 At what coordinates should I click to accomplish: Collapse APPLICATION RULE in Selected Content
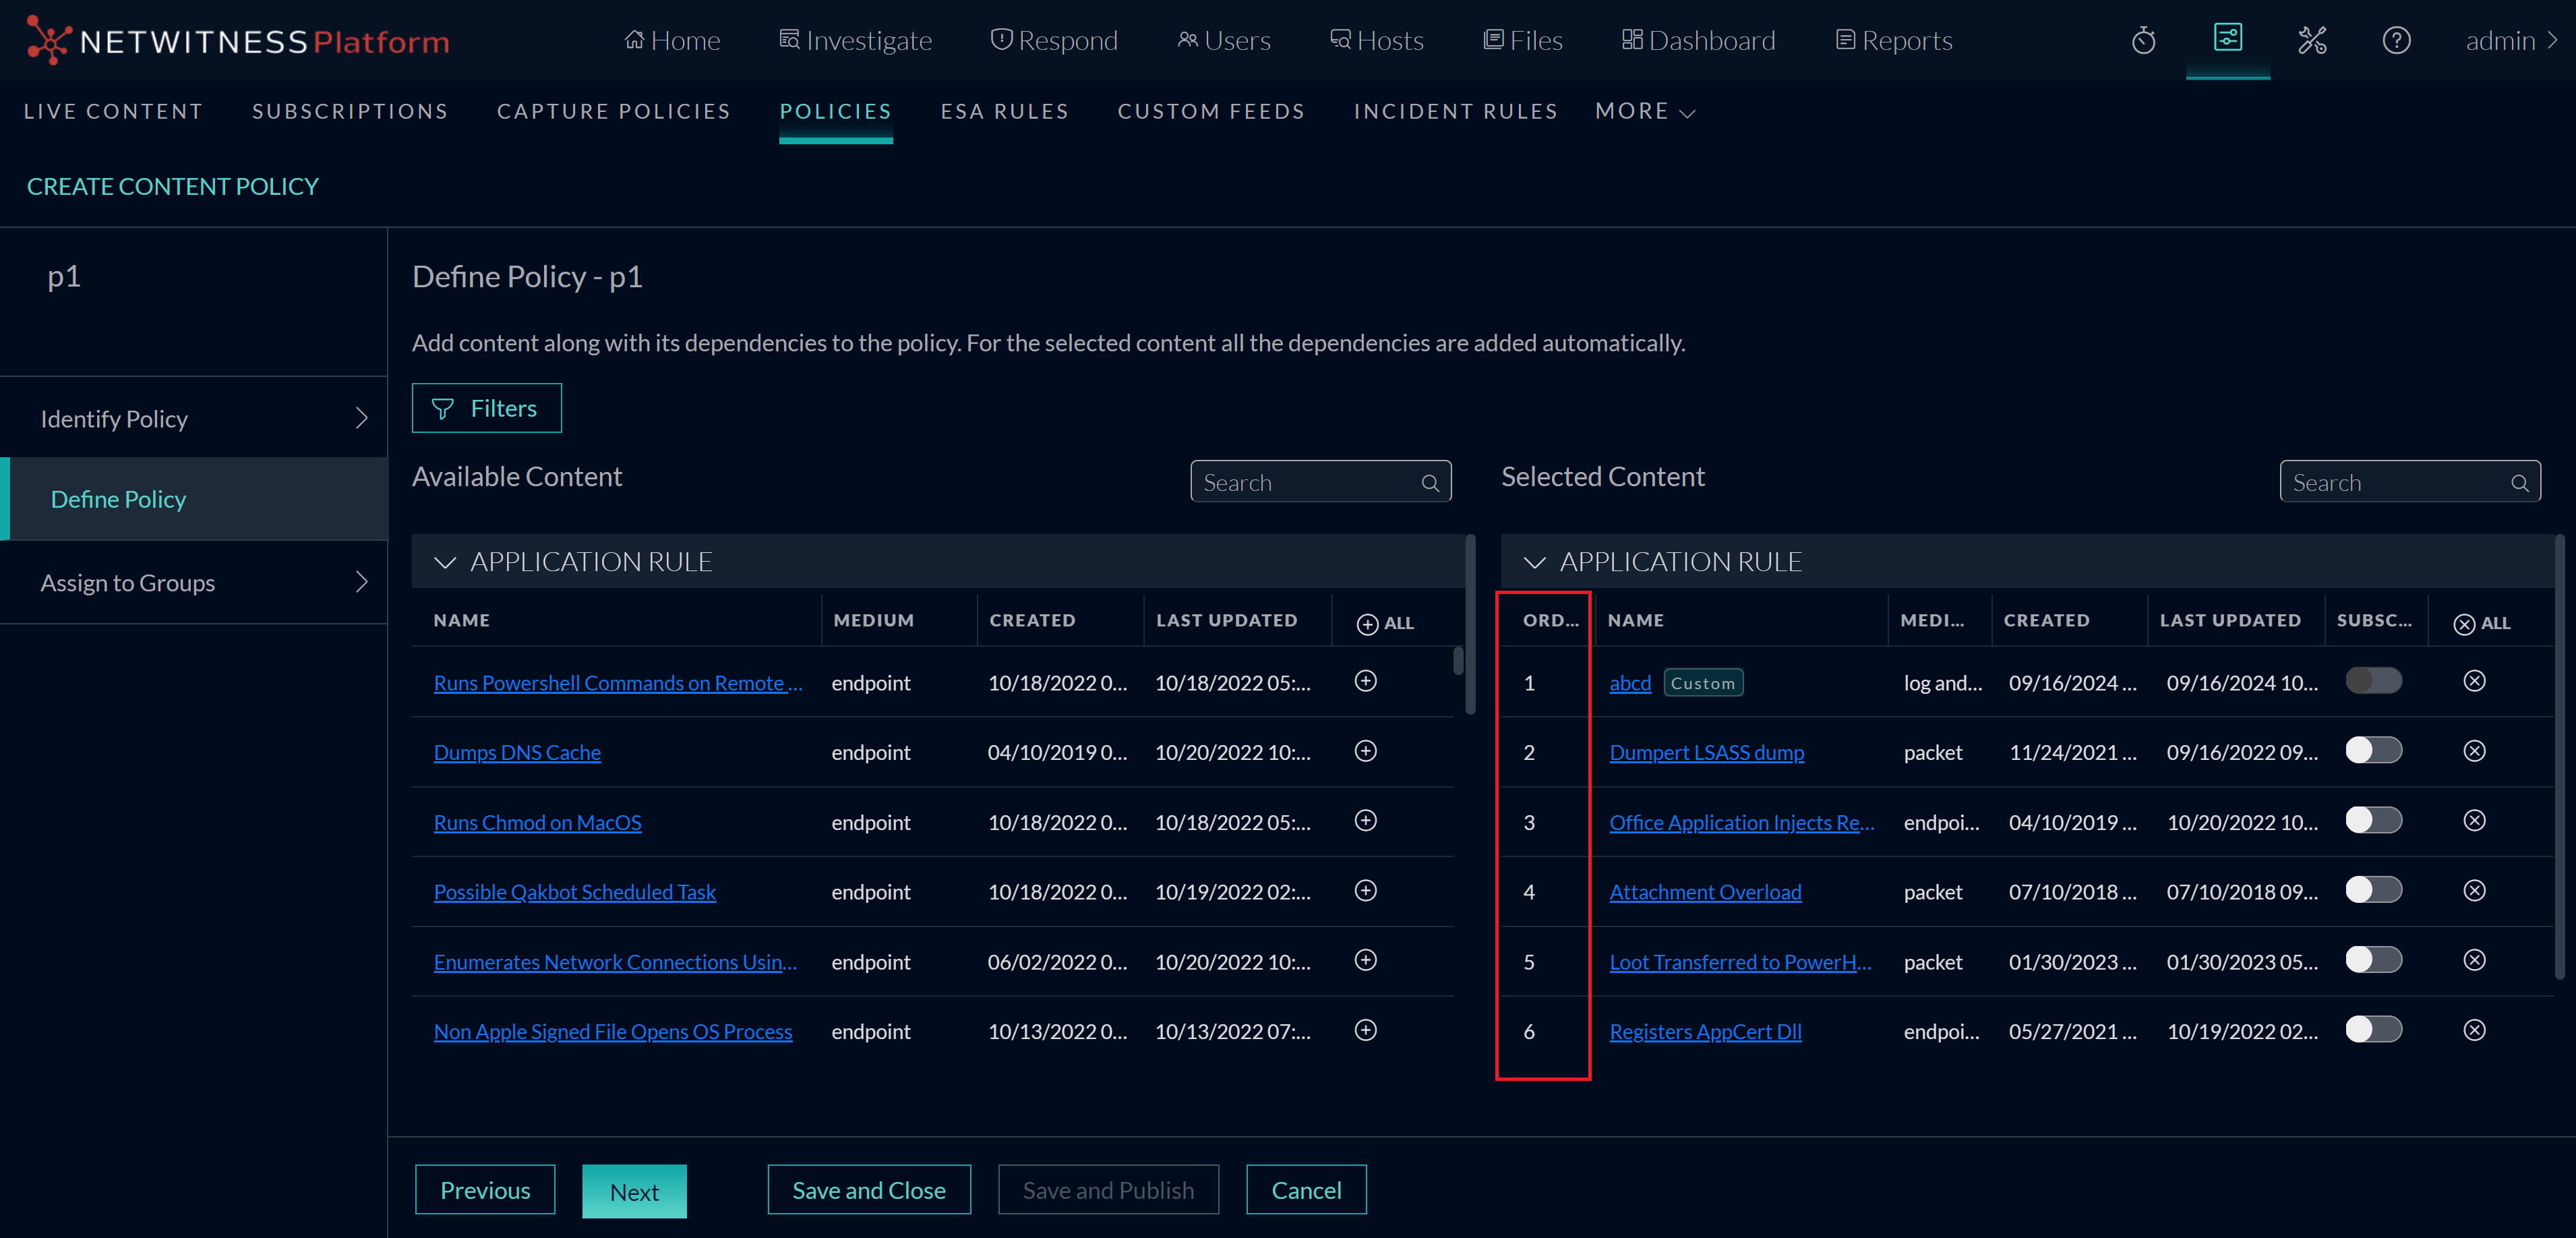tap(1536, 561)
